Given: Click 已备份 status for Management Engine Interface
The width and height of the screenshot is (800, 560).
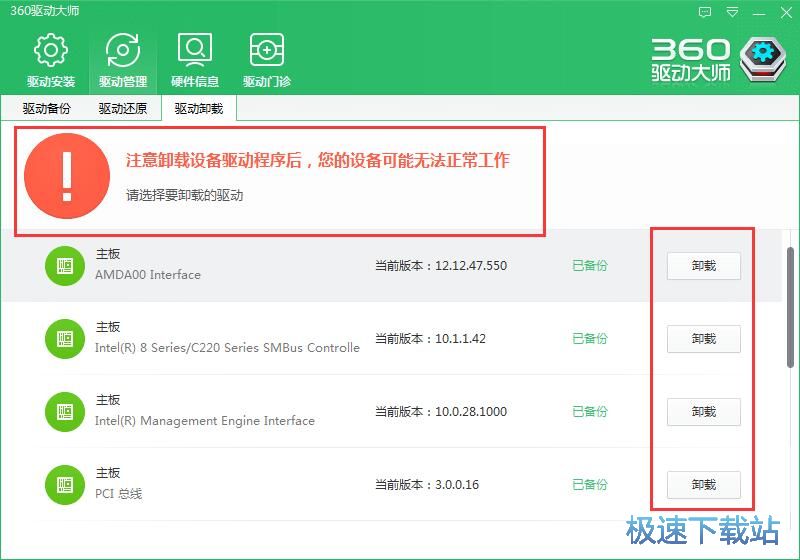Looking at the screenshot, I should 590,412.
